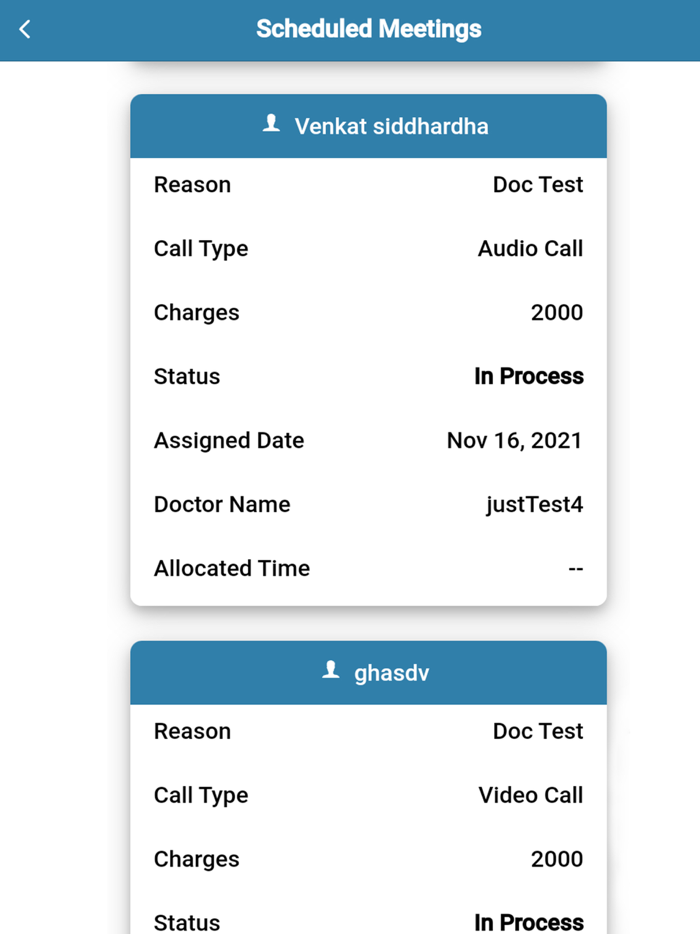Click the Doc Test reason in ghasdv's card
This screenshot has height=934, width=700.
(537, 732)
